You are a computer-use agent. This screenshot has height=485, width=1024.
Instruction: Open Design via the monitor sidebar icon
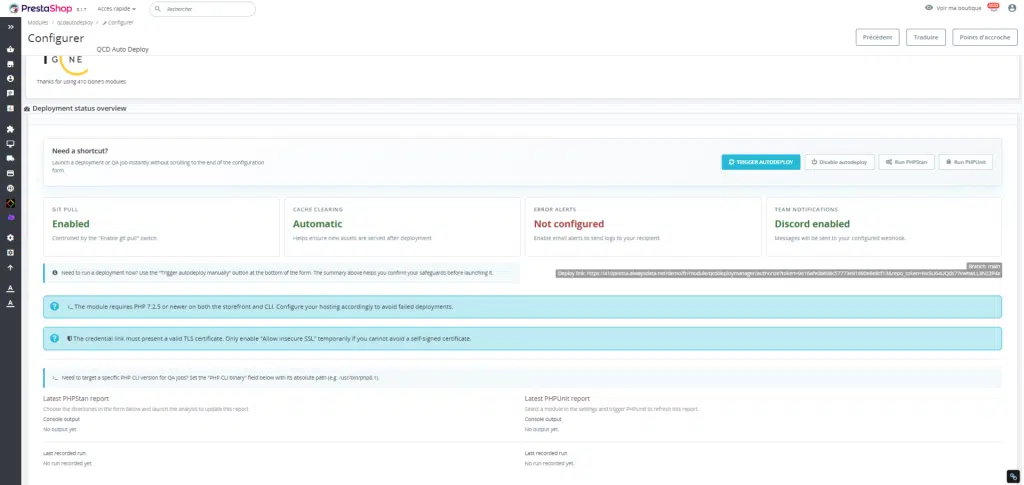[x=10, y=144]
